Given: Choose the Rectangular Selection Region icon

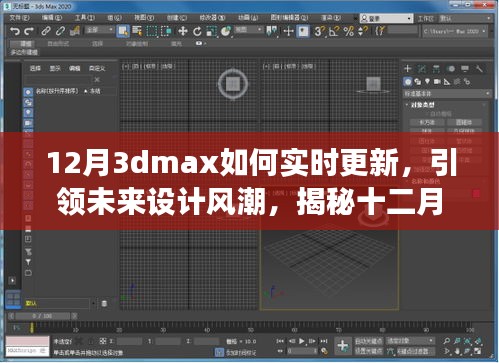Looking at the screenshot, I should [x=152, y=31].
